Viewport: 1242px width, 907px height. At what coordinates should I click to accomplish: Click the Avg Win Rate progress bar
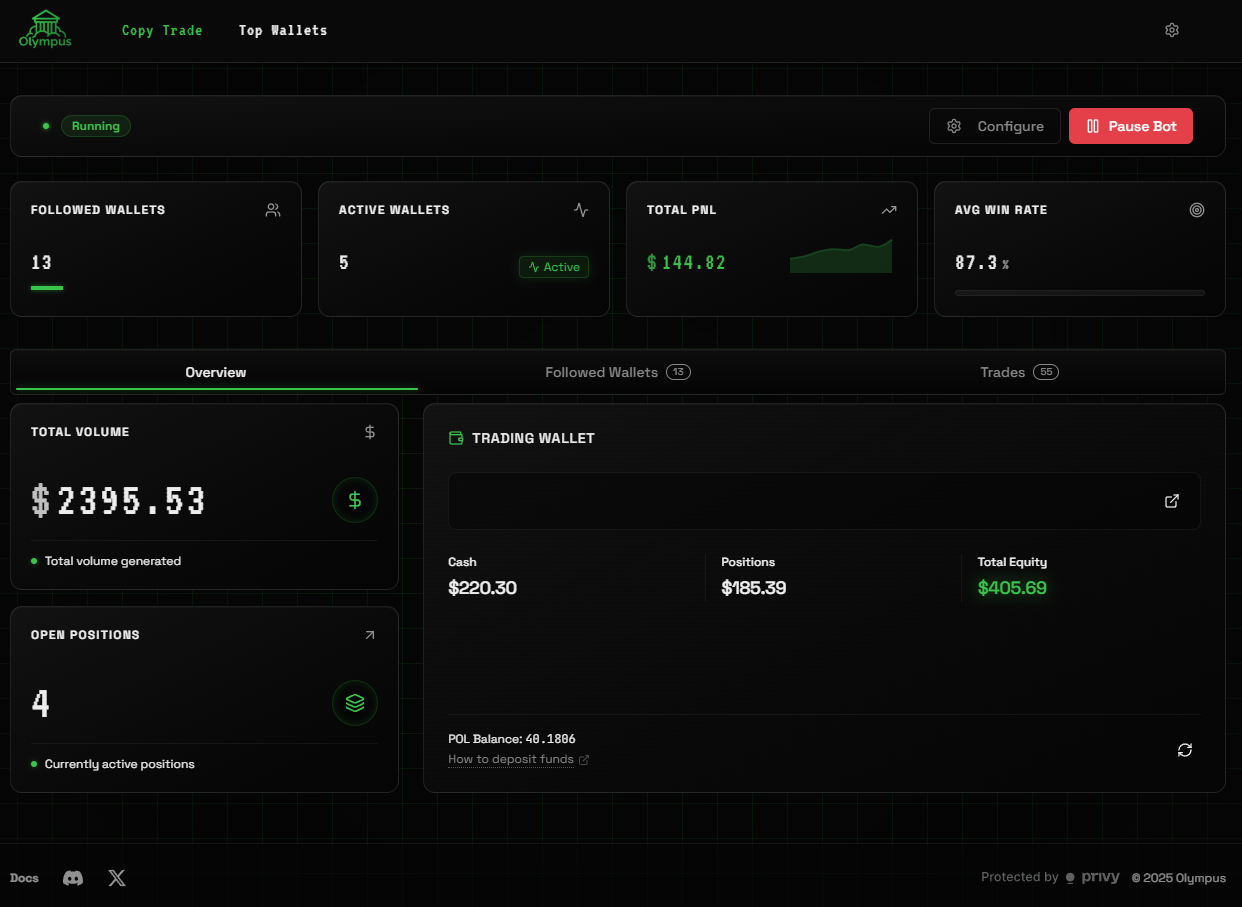pyautogui.click(x=1079, y=293)
